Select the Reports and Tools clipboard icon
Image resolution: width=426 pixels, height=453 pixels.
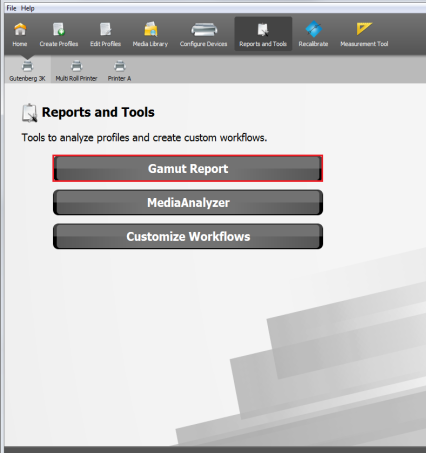[x=263, y=30]
